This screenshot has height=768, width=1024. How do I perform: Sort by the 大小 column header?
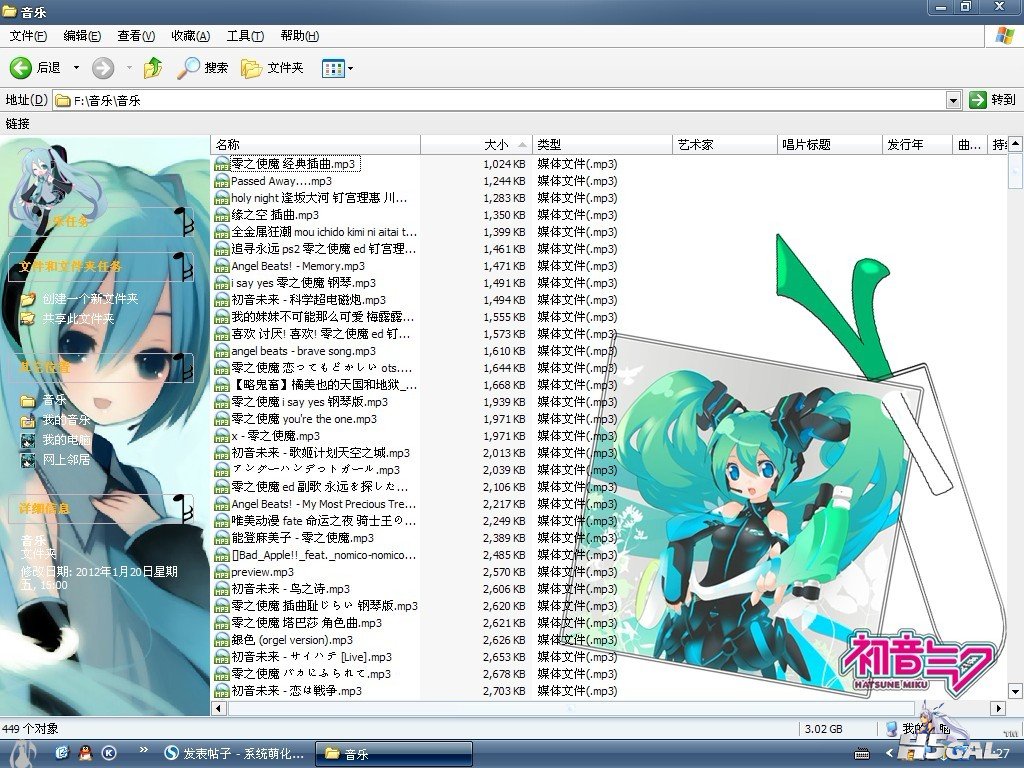pos(476,144)
